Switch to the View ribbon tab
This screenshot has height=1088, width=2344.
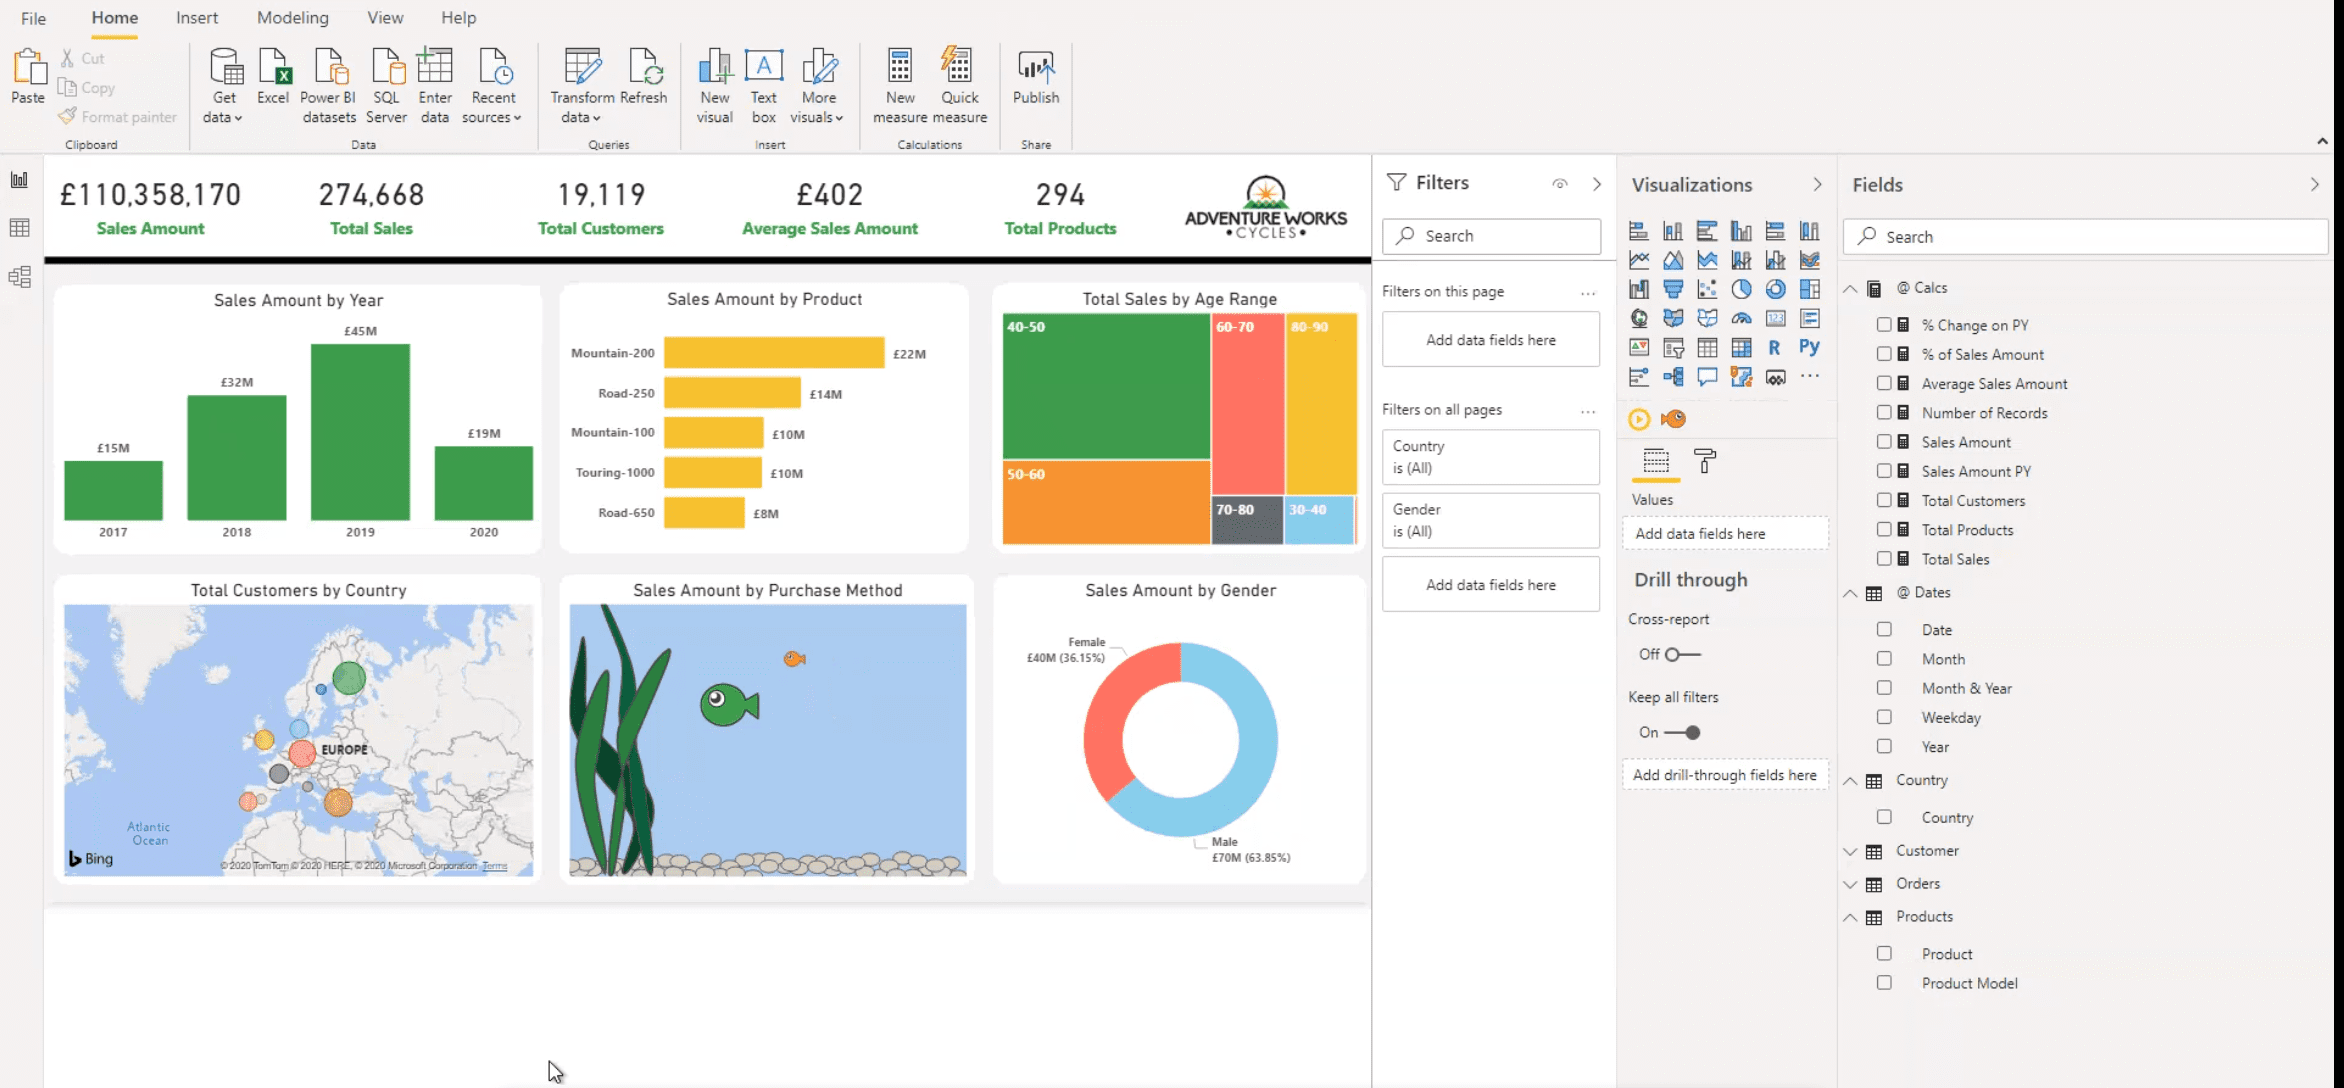click(384, 18)
